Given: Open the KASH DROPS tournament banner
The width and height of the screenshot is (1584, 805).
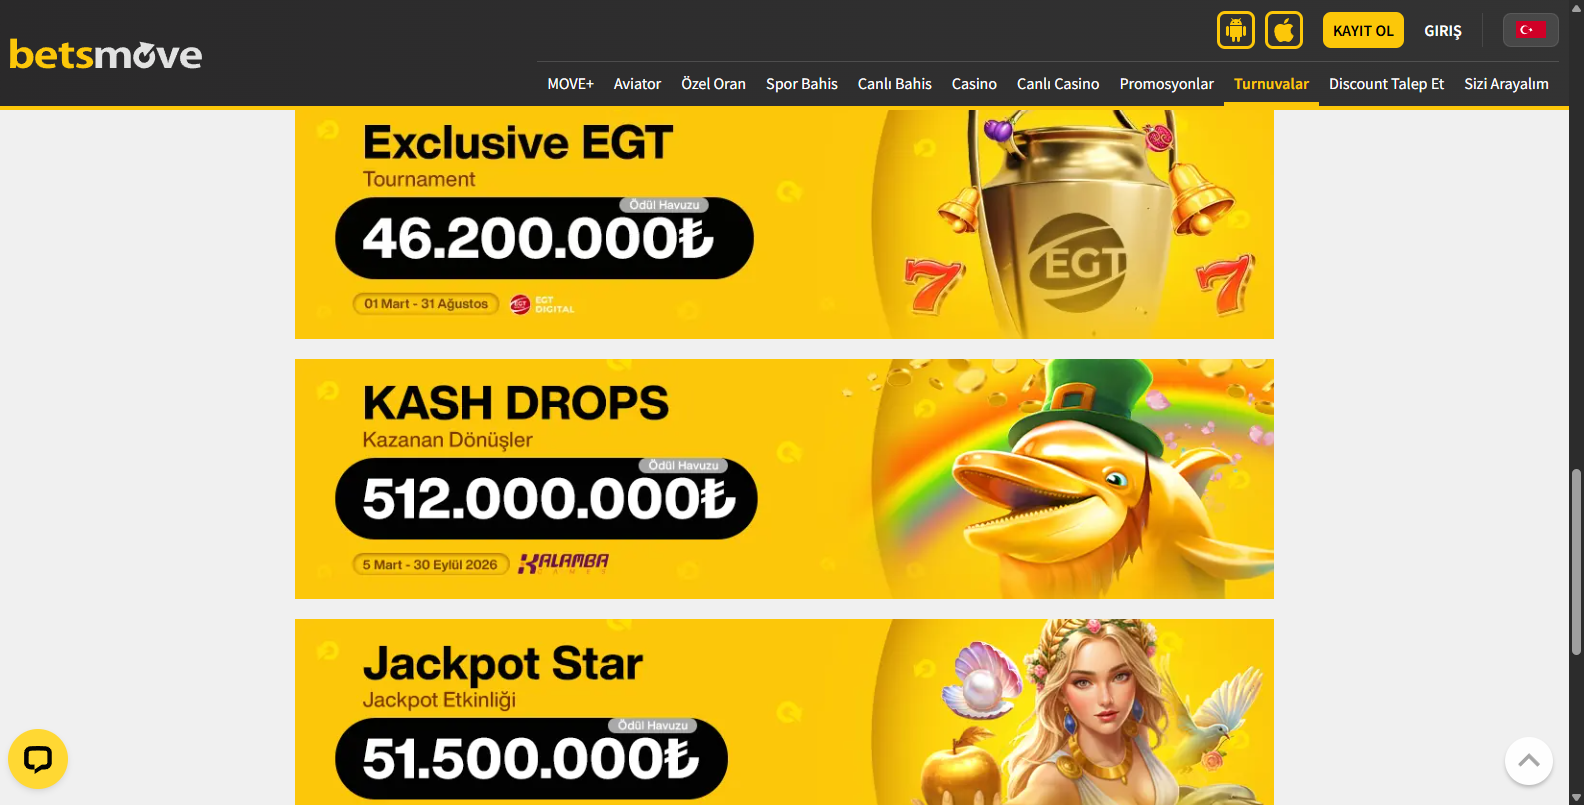Looking at the screenshot, I should (x=784, y=479).
